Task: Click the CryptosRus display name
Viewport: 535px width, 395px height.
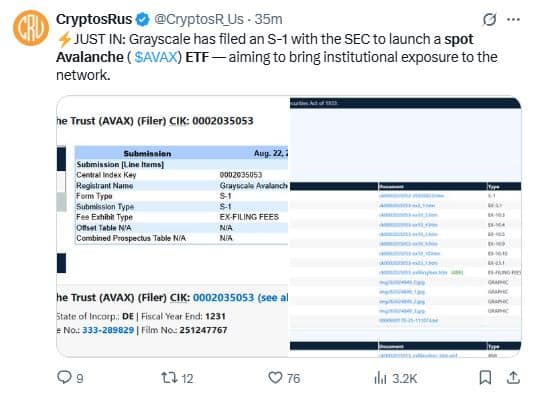Action: 94,19
